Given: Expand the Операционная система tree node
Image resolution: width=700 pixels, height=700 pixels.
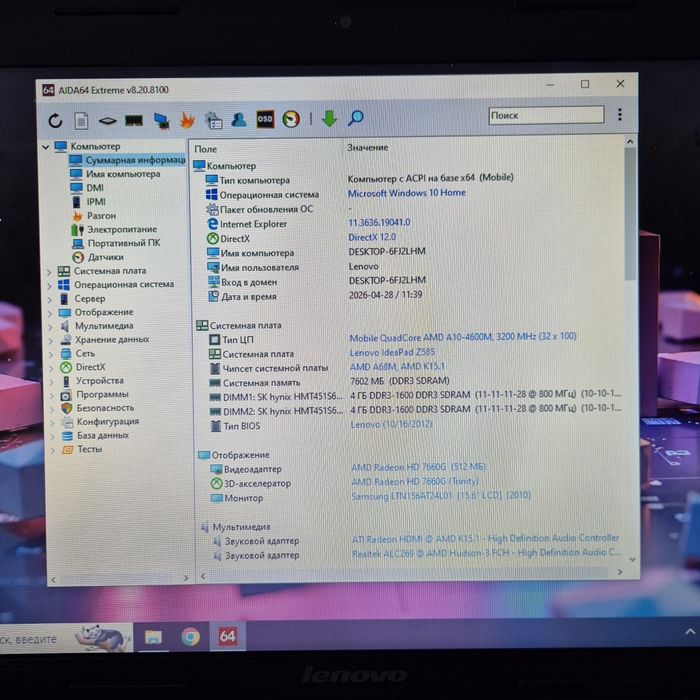Looking at the screenshot, I should [x=50, y=285].
